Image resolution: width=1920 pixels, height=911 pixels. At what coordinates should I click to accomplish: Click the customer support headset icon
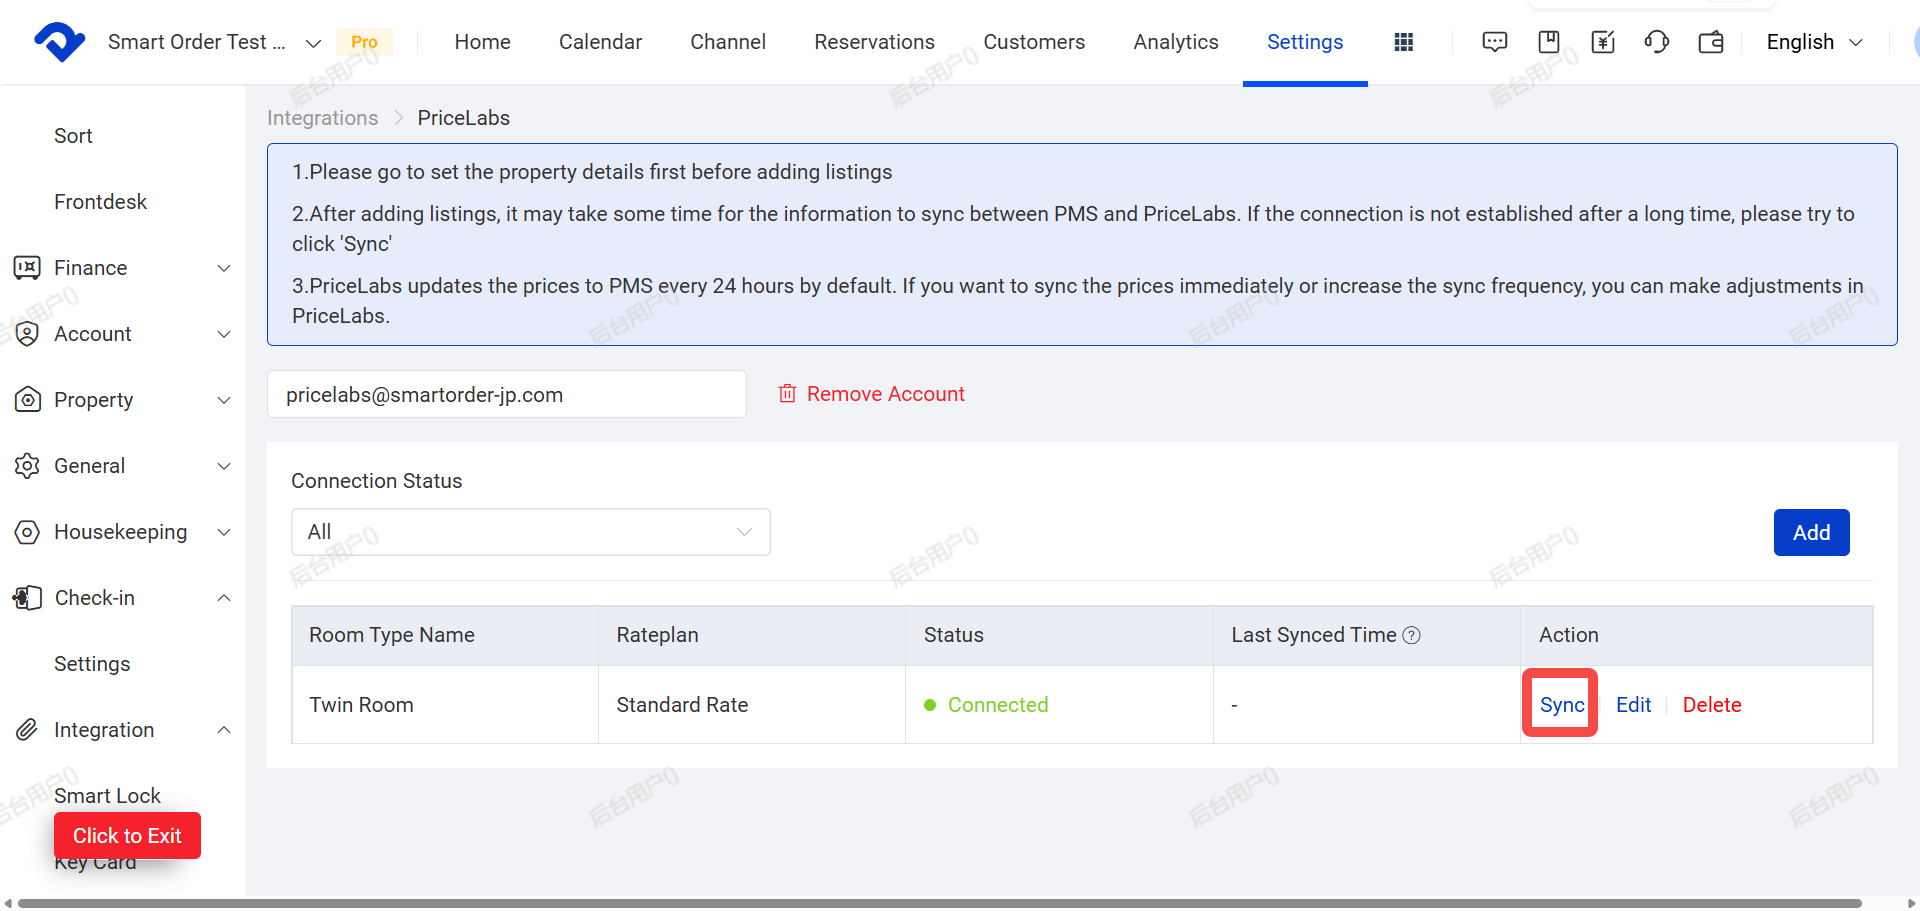[1657, 42]
